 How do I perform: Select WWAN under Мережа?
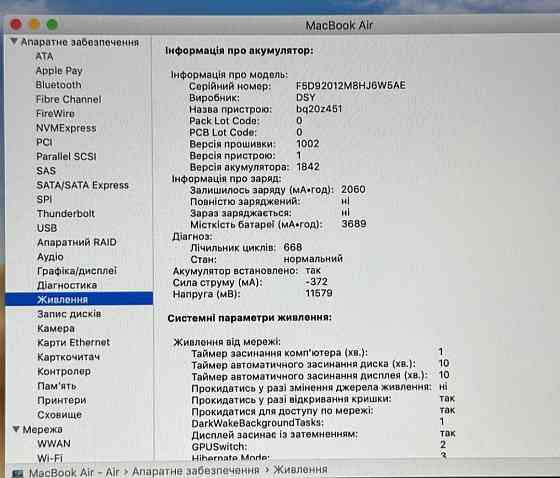point(54,443)
